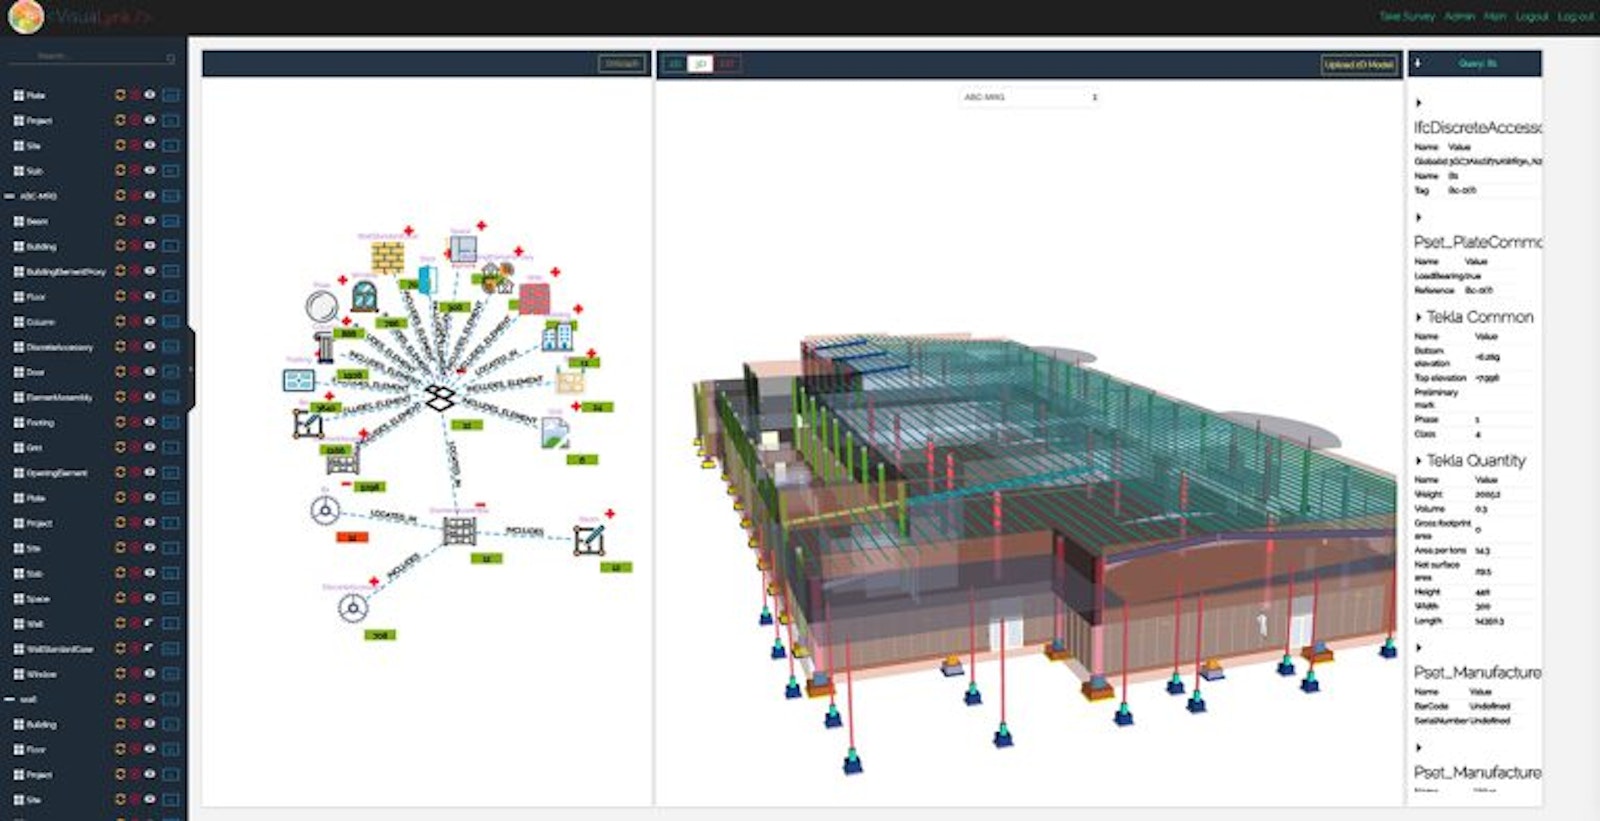Click the orange refresh icon for Beam
This screenshot has height=821, width=1600.
pos(120,221)
